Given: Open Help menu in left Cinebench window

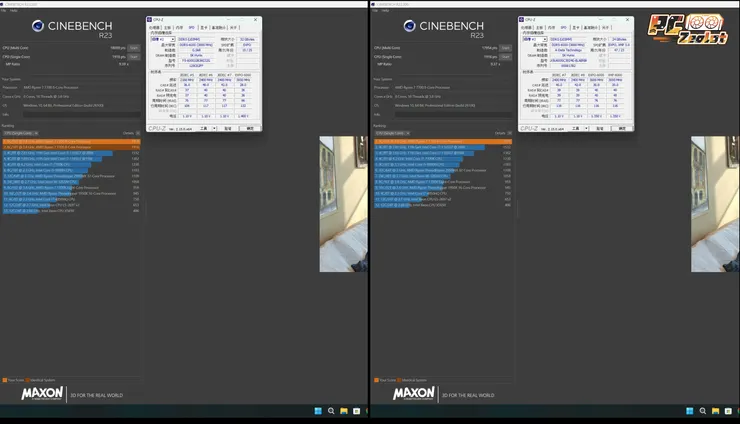Looking at the screenshot, I should [x=14, y=10].
